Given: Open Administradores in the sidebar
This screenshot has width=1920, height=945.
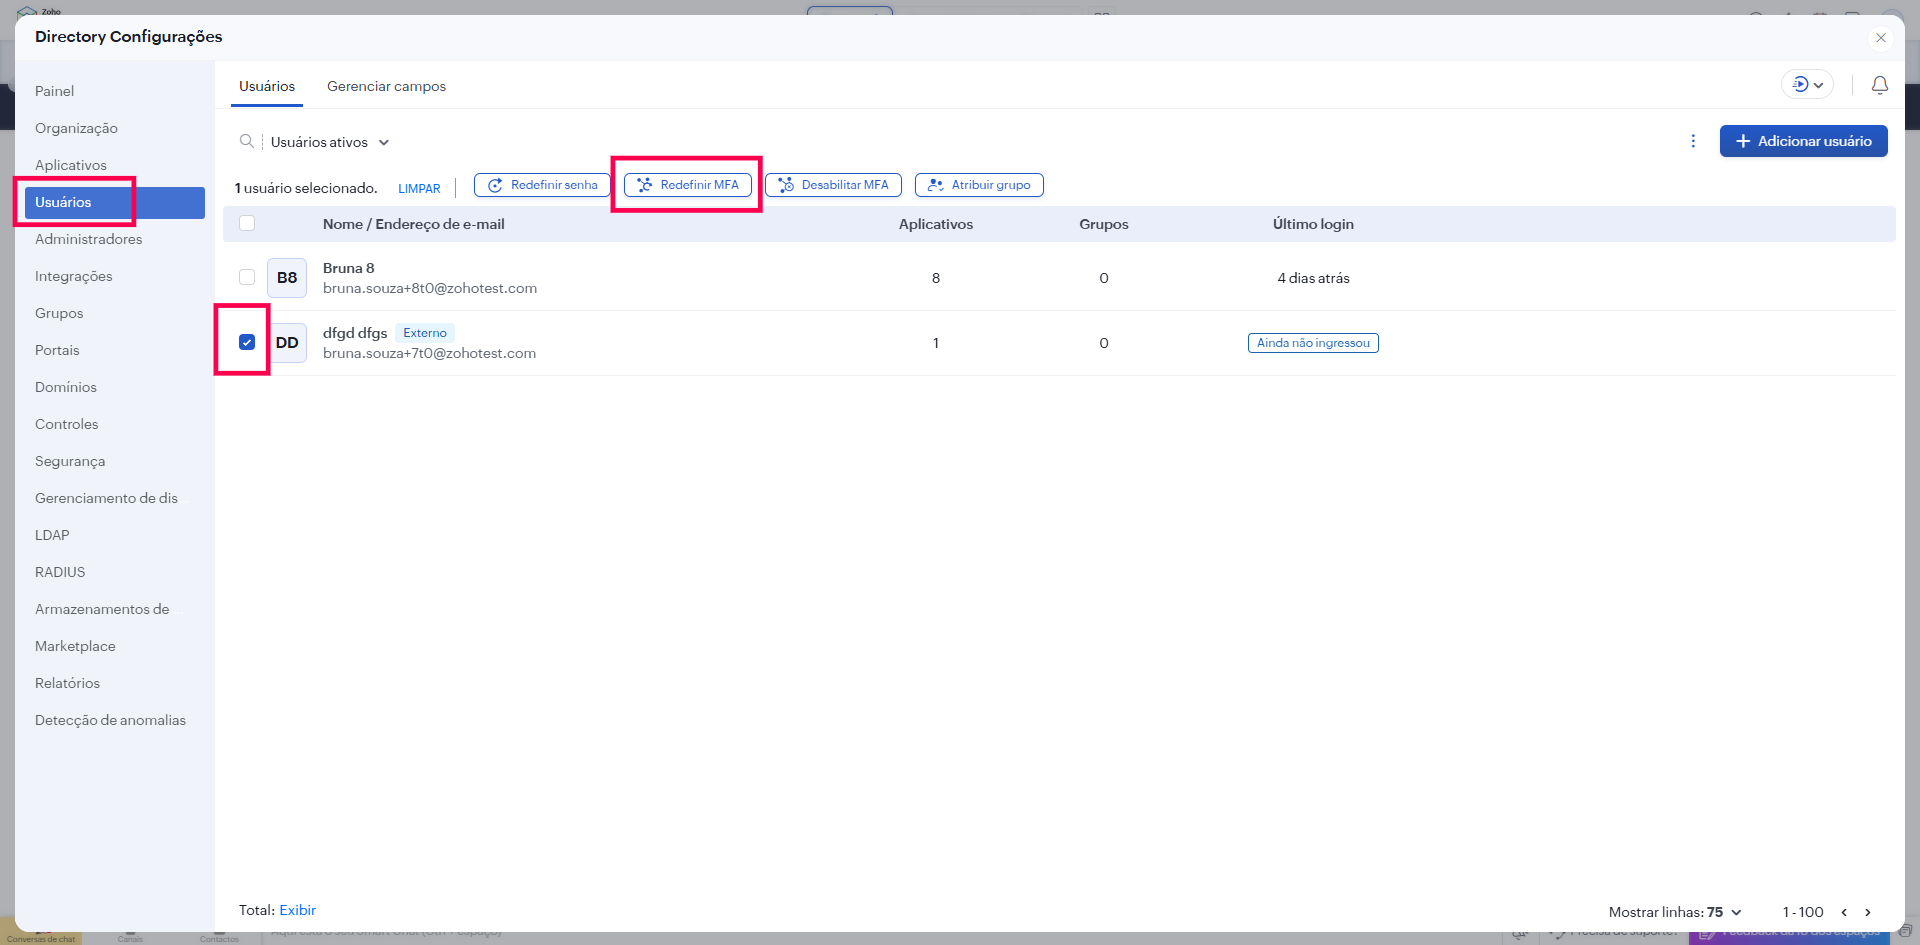Looking at the screenshot, I should tap(88, 239).
